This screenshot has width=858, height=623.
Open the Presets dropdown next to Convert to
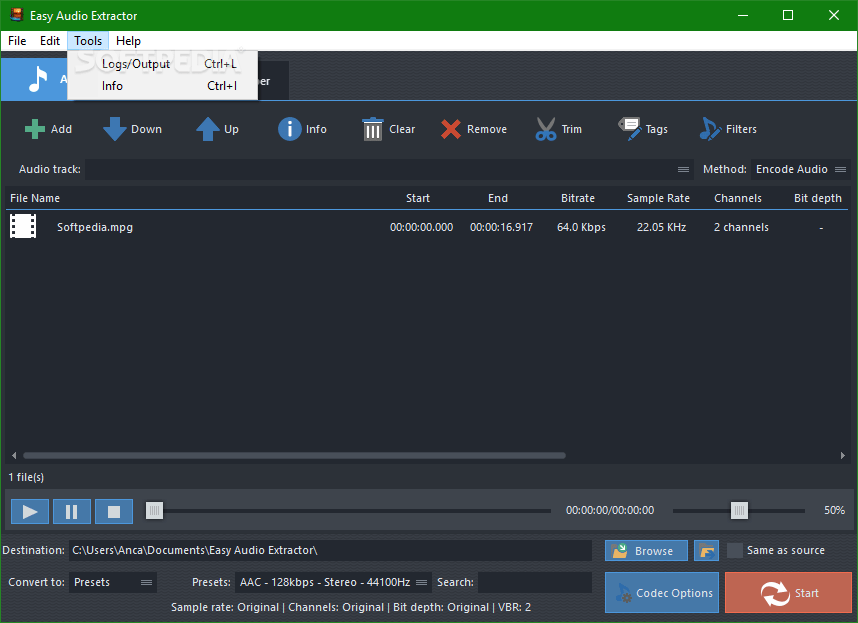pyautogui.click(x=112, y=582)
